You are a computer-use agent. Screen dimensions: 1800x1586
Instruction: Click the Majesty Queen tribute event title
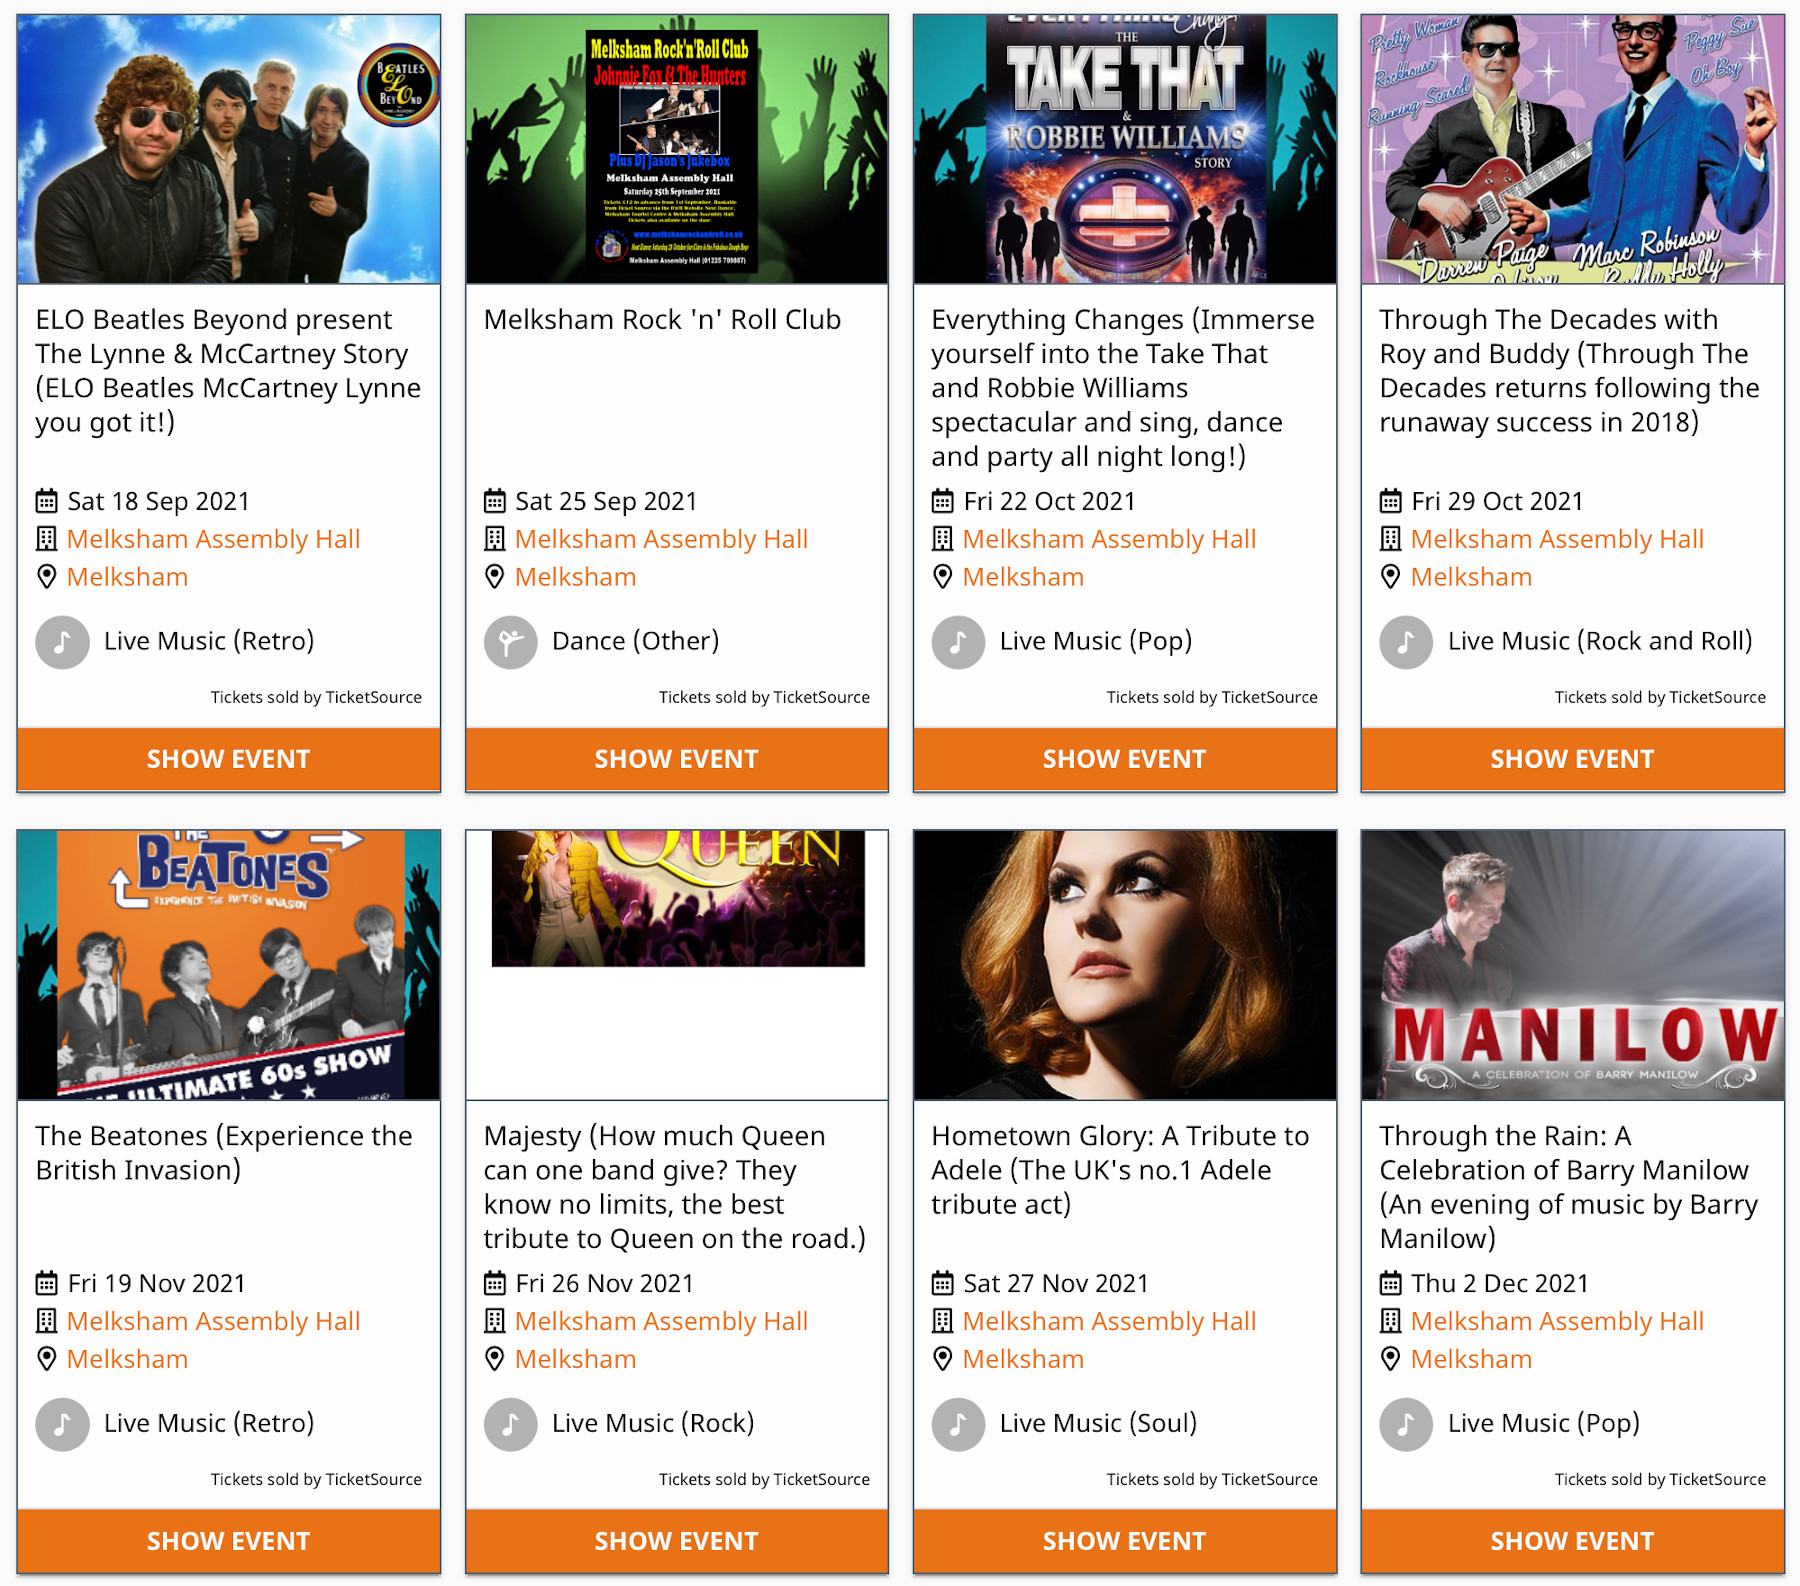(x=675, y=1187)
